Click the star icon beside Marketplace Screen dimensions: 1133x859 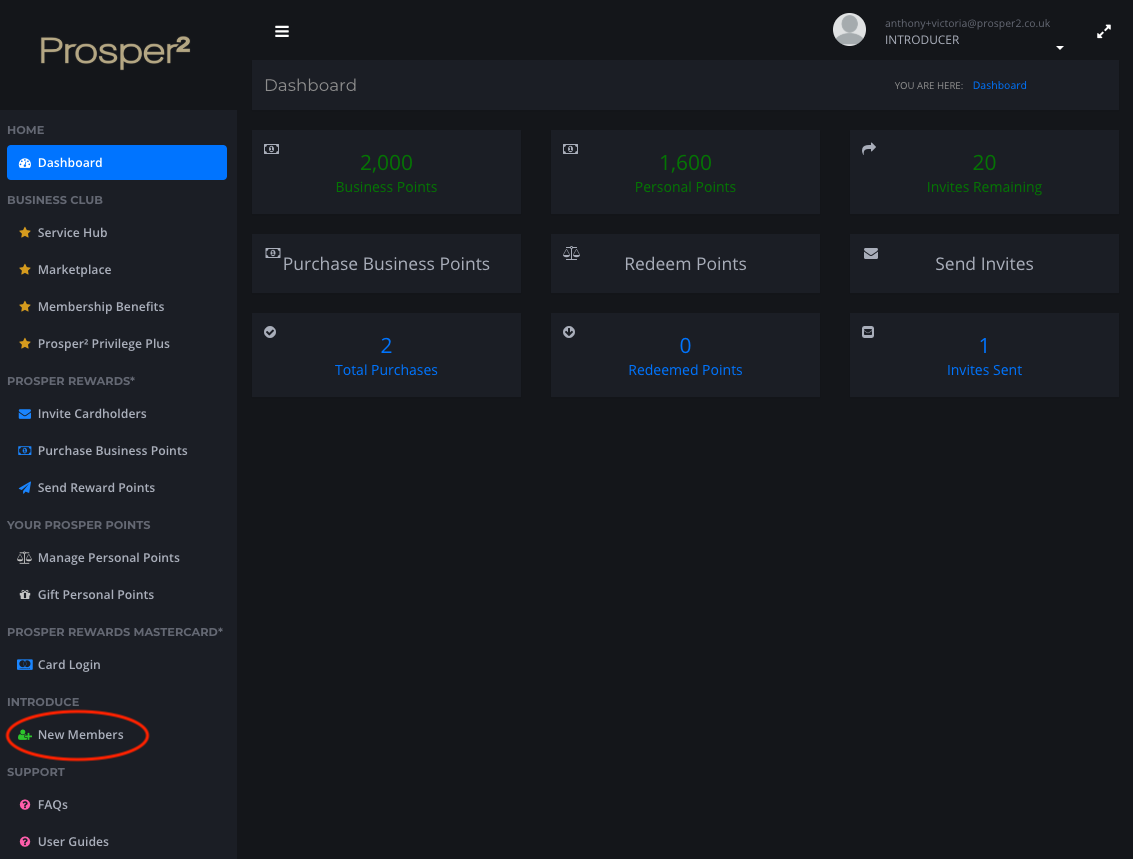(x=25, y=269)
